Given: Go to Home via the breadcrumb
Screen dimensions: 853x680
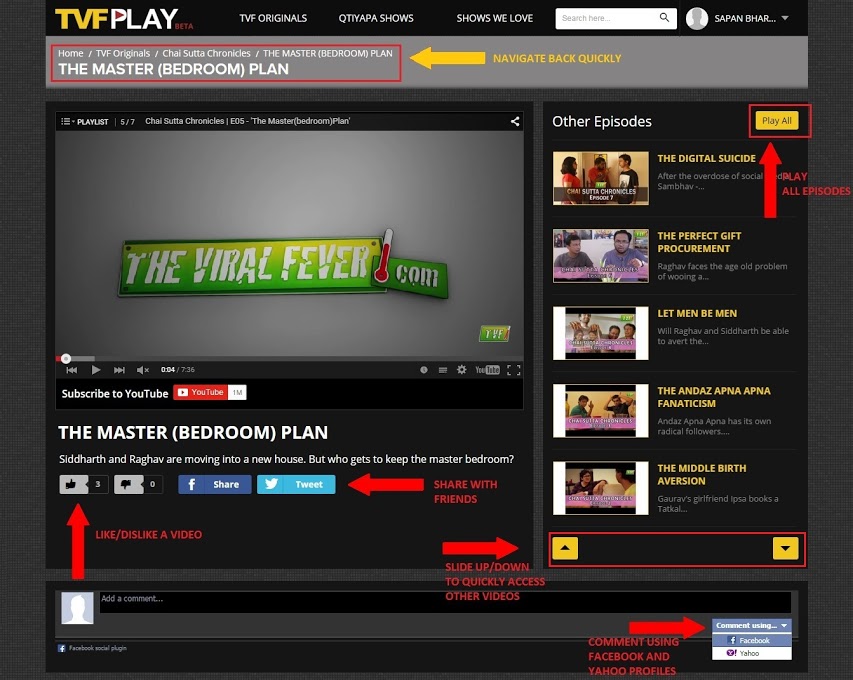Looking at the screenshot, I should click(x=71, y=53).
